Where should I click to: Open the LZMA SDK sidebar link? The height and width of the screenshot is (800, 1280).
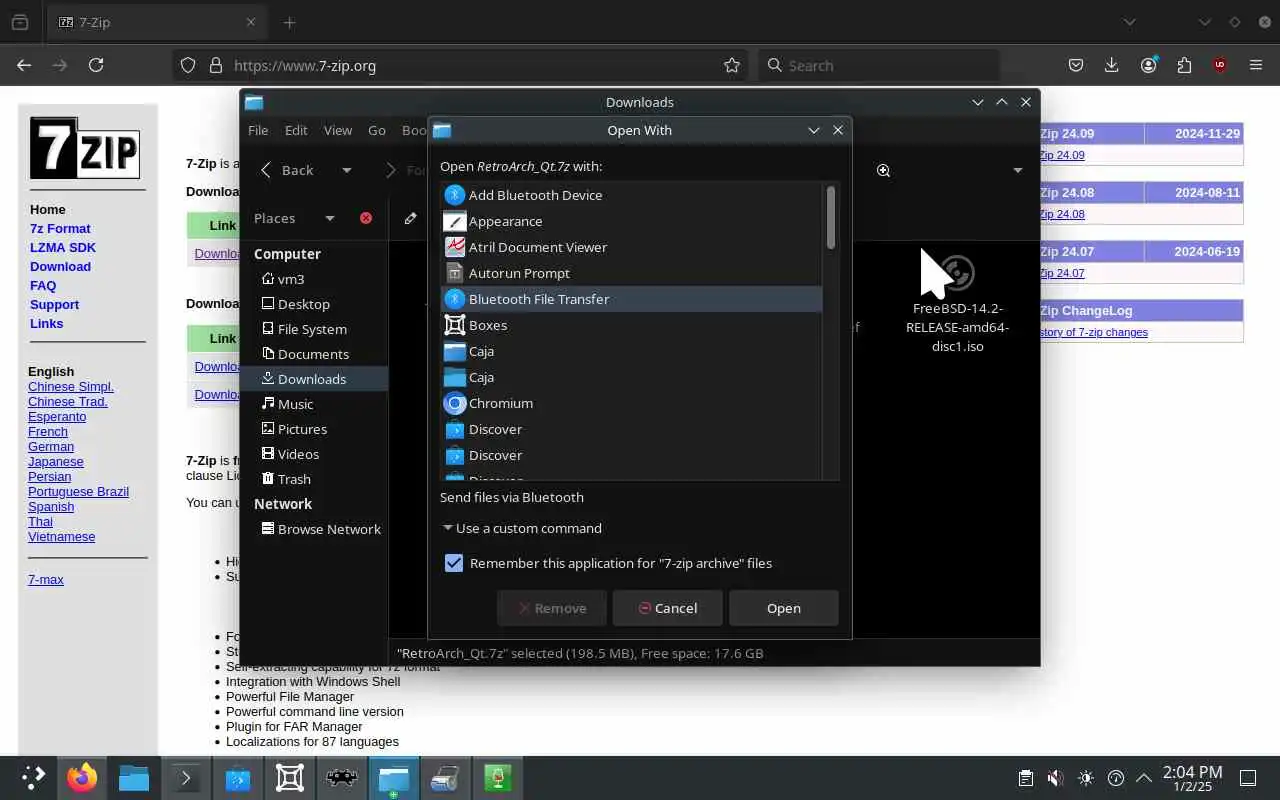(63, 247)
